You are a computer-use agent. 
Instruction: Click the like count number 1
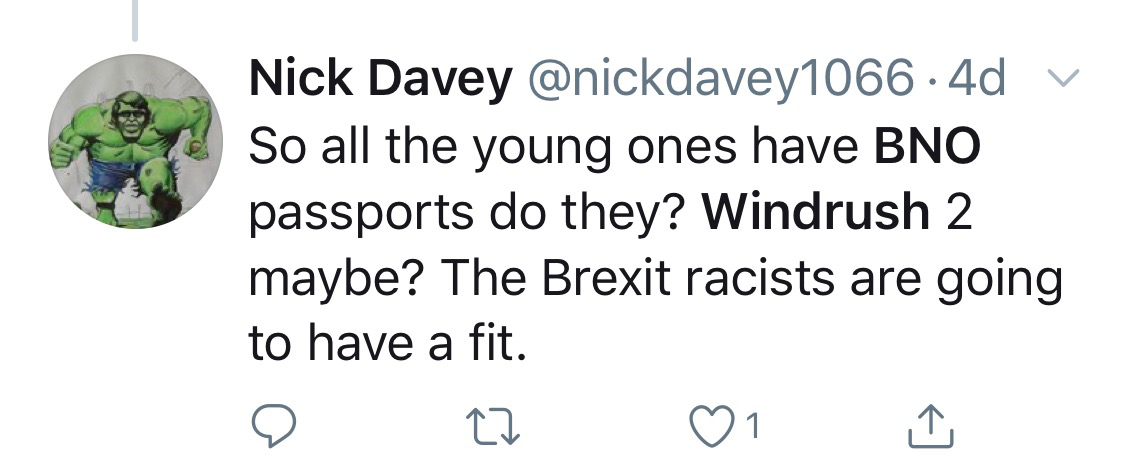pos(753,428)
